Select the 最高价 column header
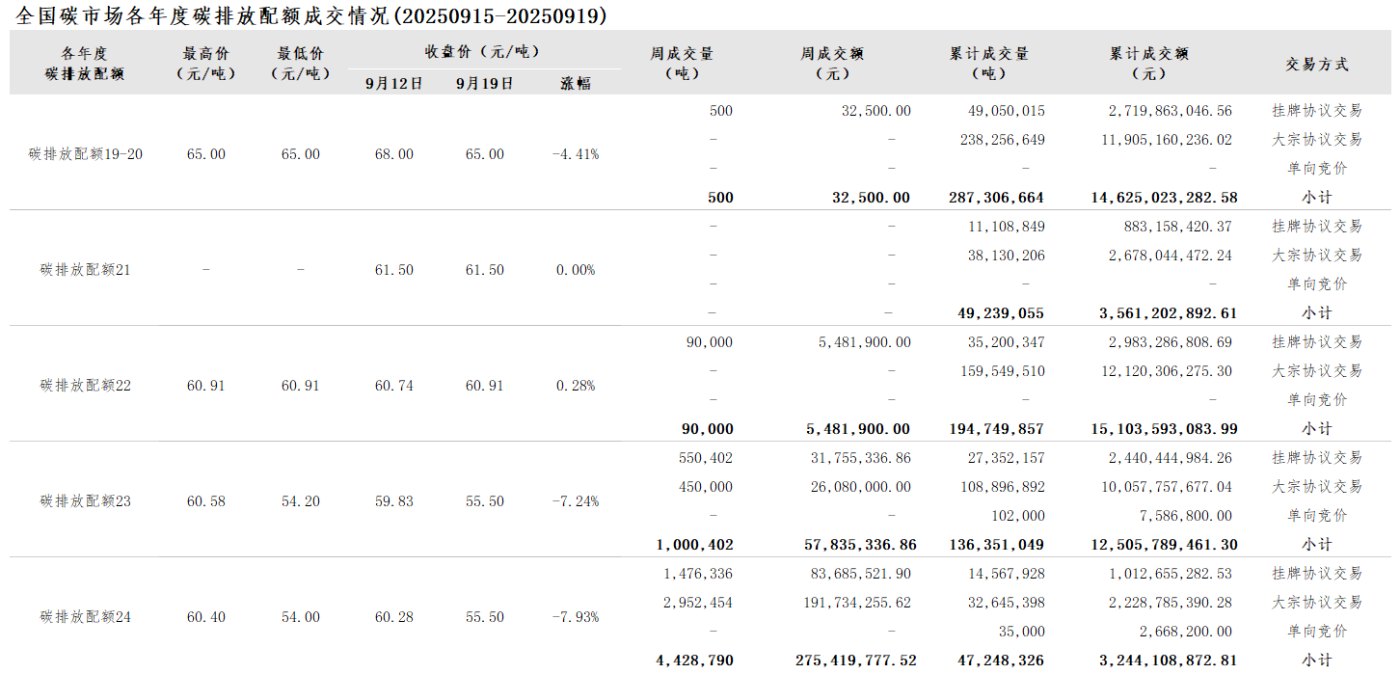The image size is (1400, 674). [x=205, y=63]
